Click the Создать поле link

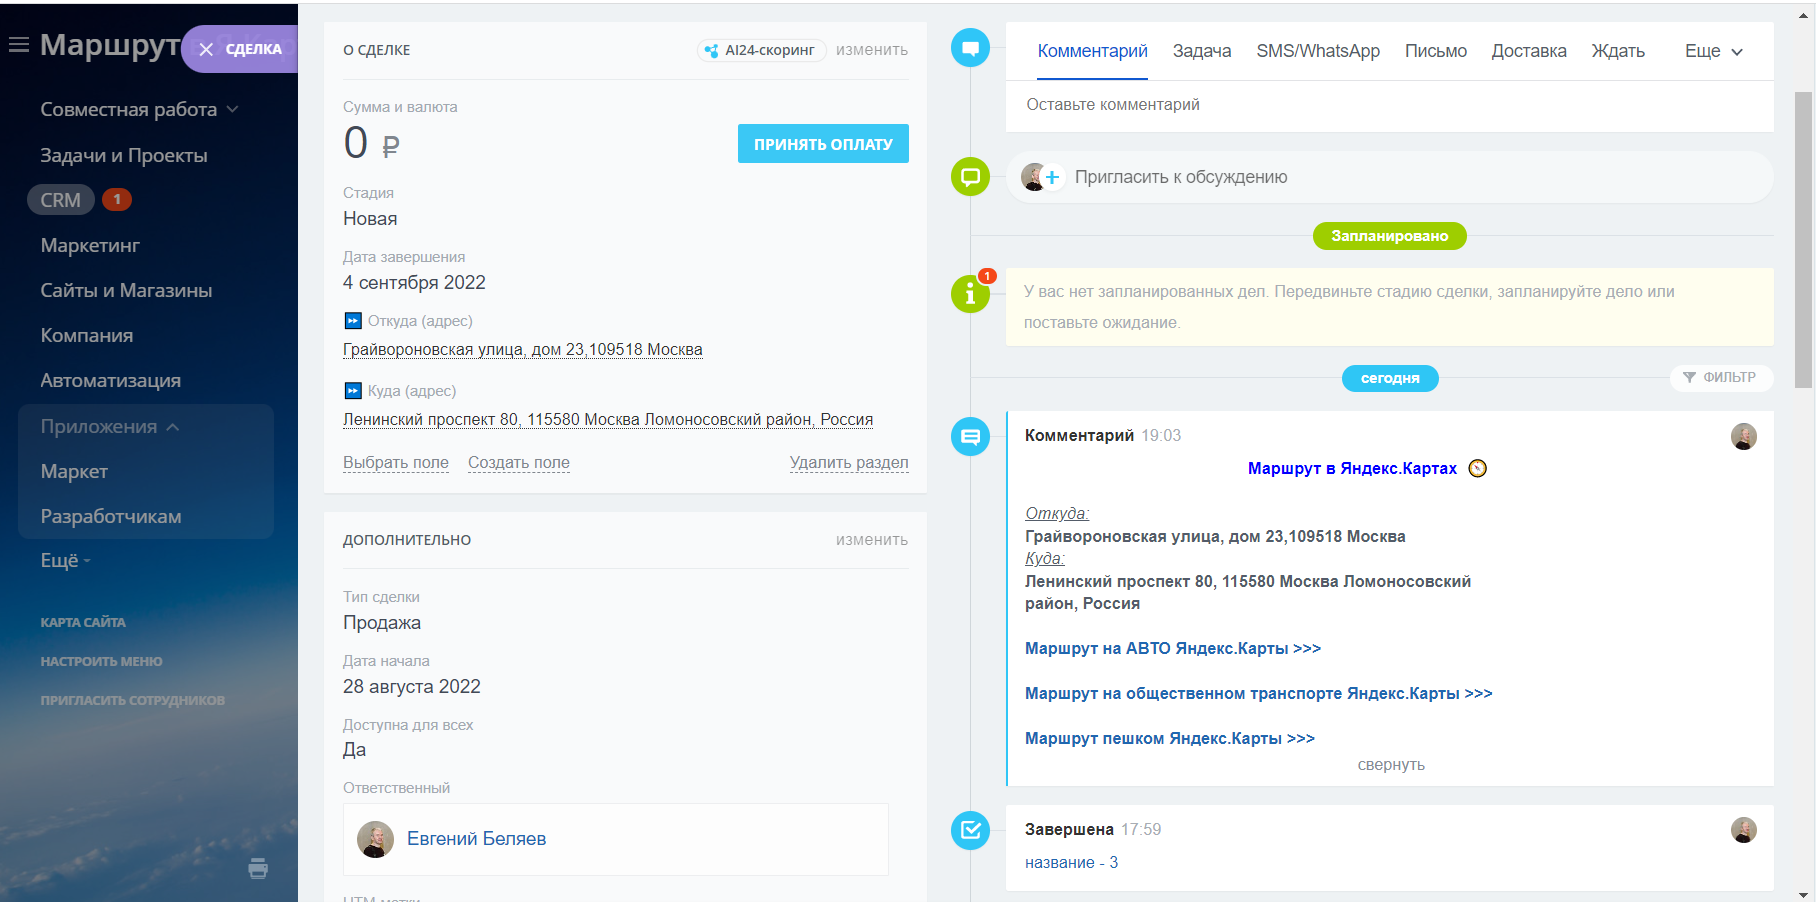pos(519,463)
